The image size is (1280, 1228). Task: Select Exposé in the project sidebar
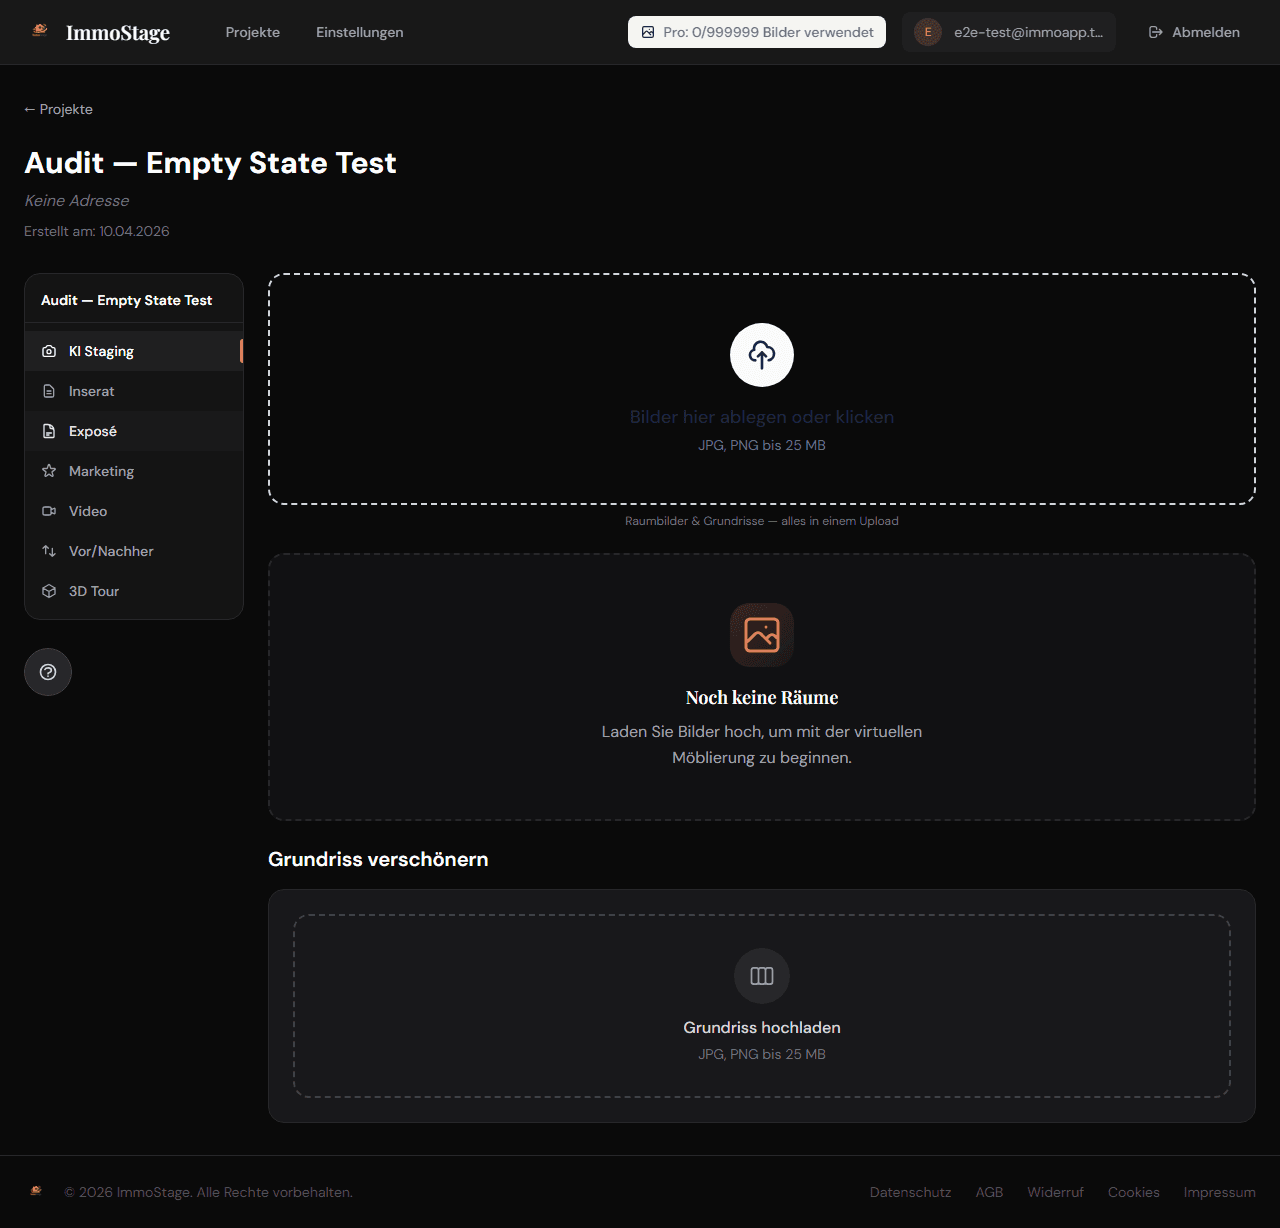92,431
